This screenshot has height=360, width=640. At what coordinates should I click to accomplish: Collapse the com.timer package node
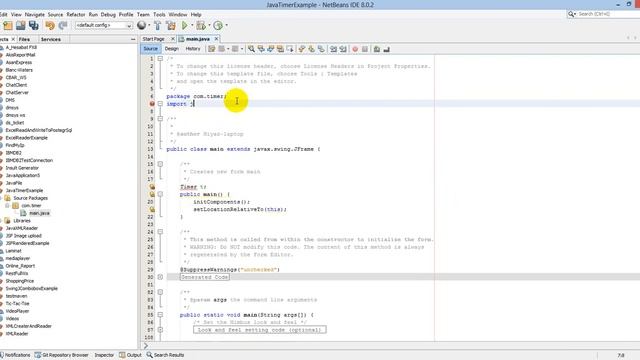[7, 206]
